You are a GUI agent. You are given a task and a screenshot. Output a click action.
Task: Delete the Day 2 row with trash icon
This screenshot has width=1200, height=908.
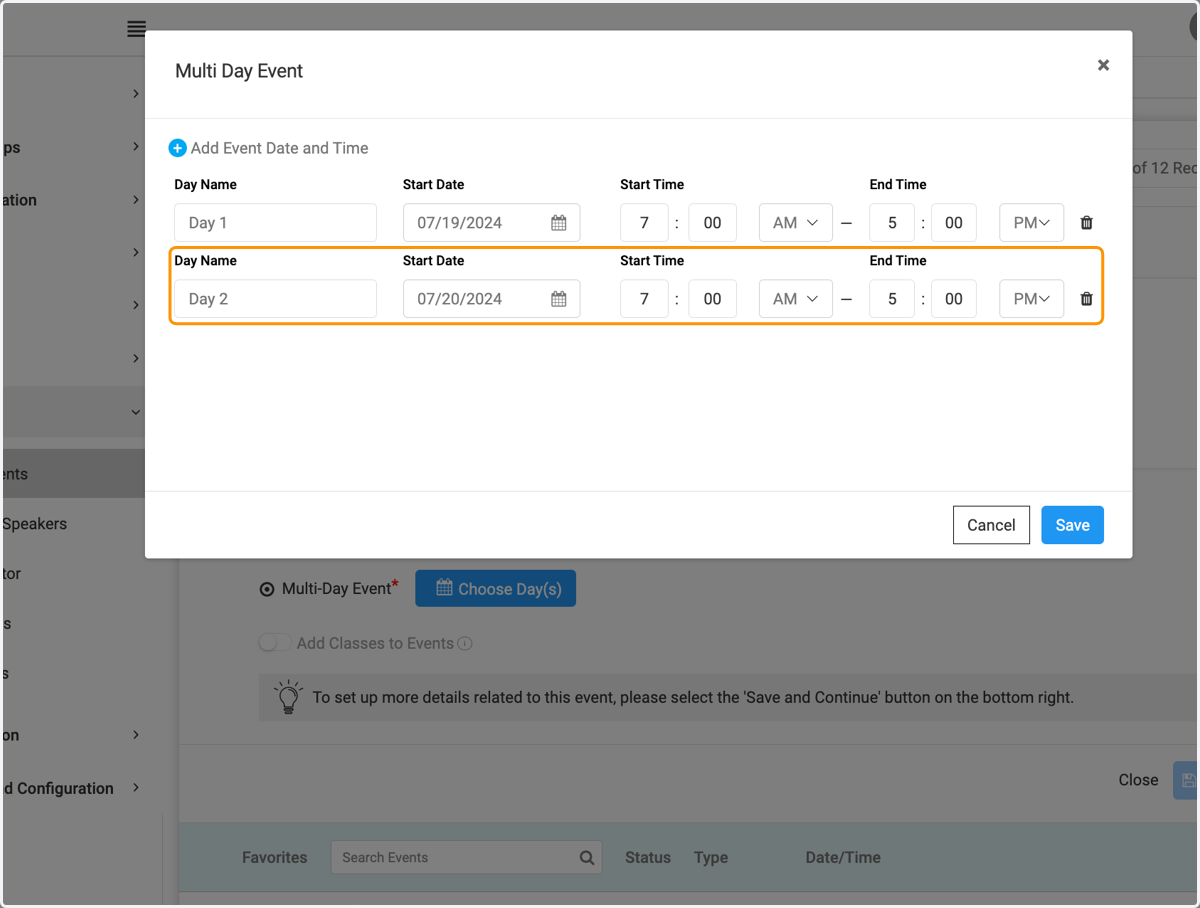1087,299
